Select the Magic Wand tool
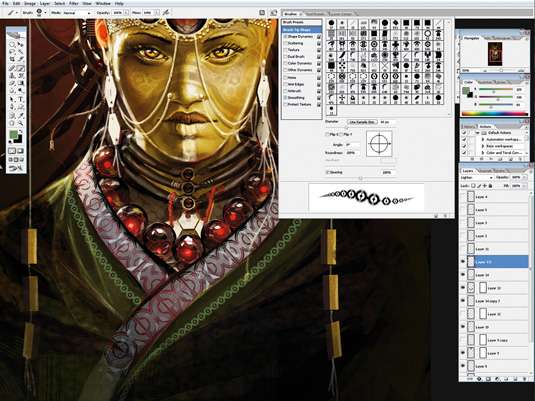Image resolution: width=535 pixels, height=401 pixels. (x=21, y=52)
